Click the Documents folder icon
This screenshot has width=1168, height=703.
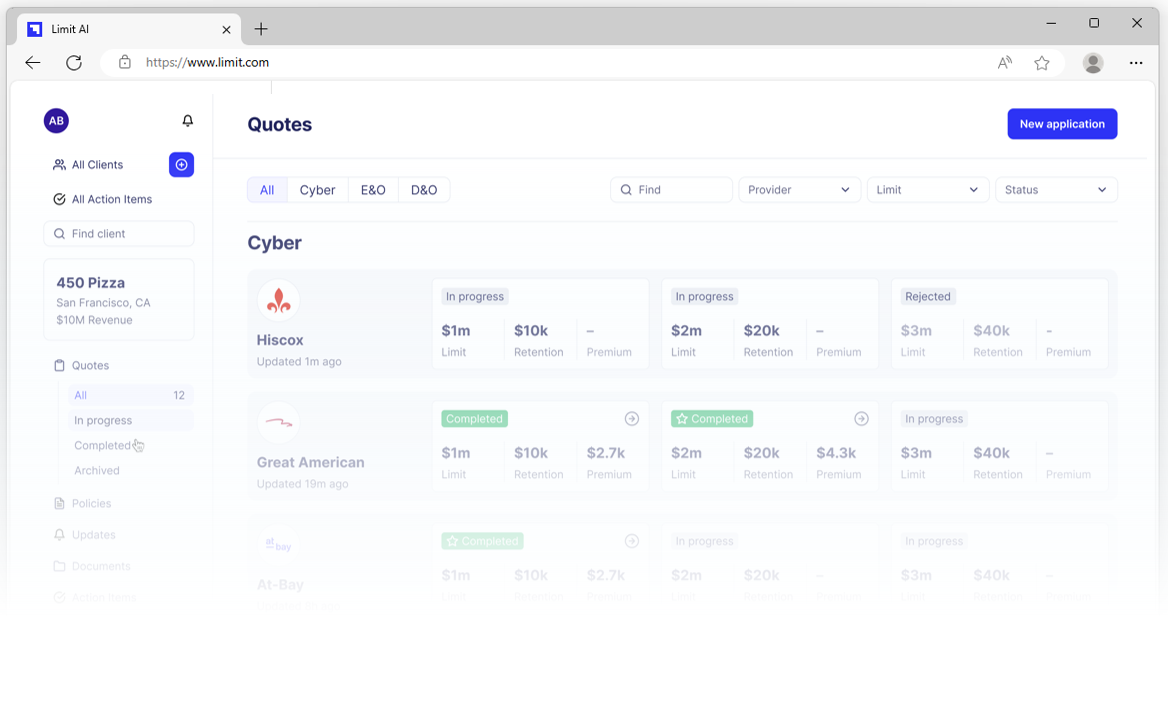click(60, 566)
